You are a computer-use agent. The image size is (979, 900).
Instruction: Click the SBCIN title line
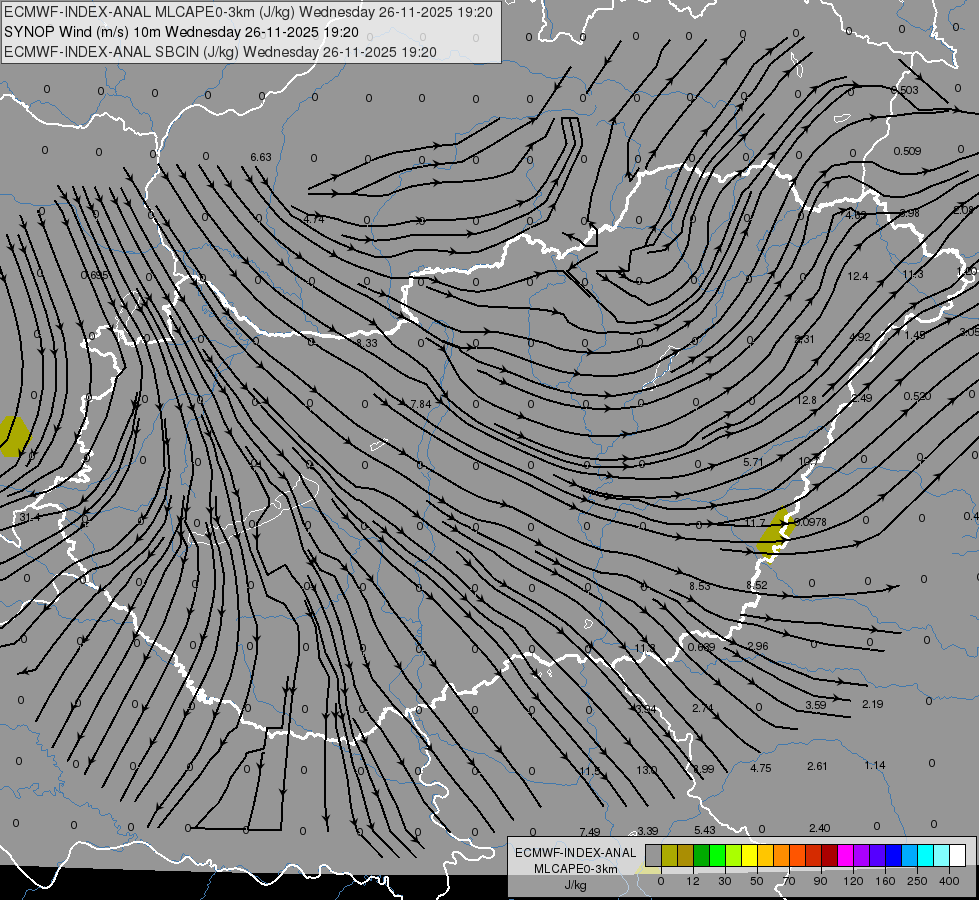220,52
